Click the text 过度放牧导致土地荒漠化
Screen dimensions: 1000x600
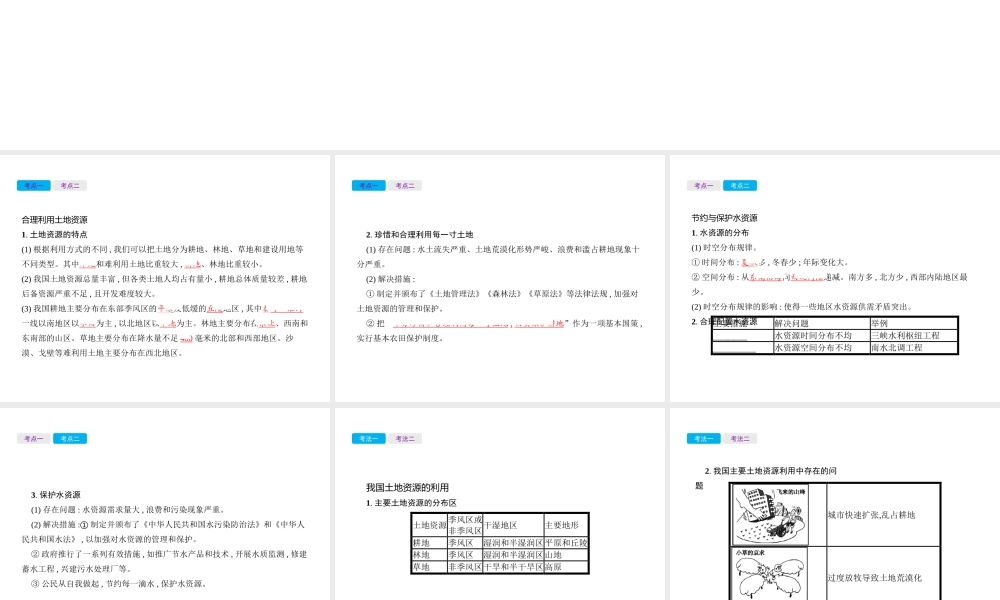874,578
